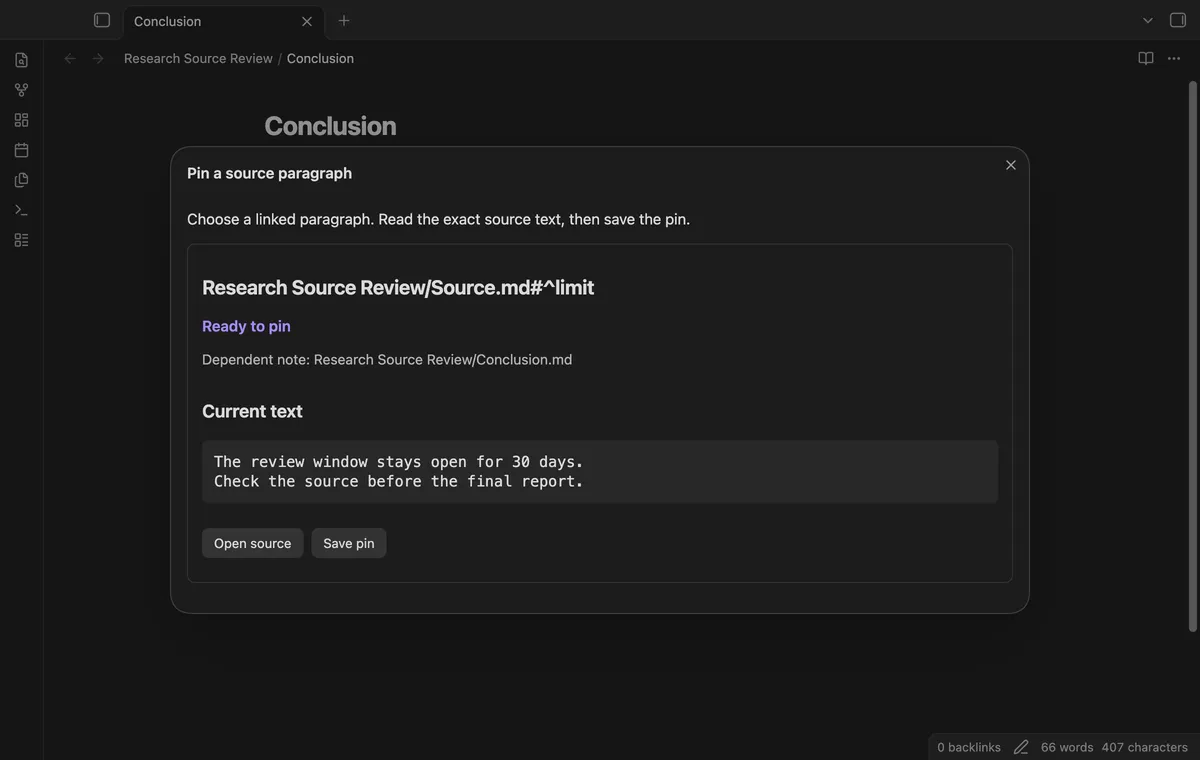Open 0 backlinks in status bar
This screenshot has height=760, width=1200.
(x=969, y=747)
